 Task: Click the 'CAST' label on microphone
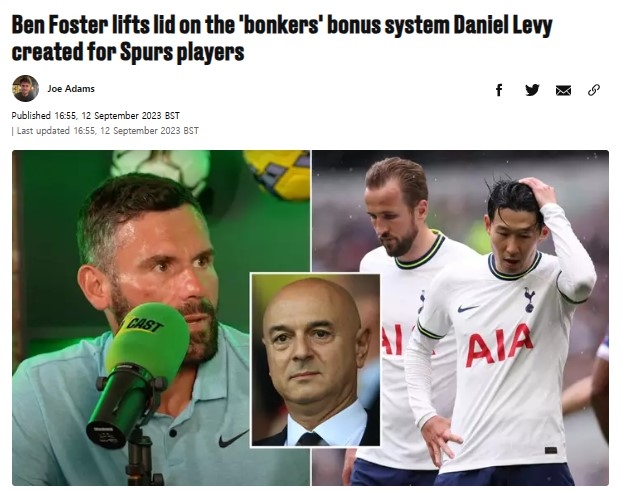point(144,325)
